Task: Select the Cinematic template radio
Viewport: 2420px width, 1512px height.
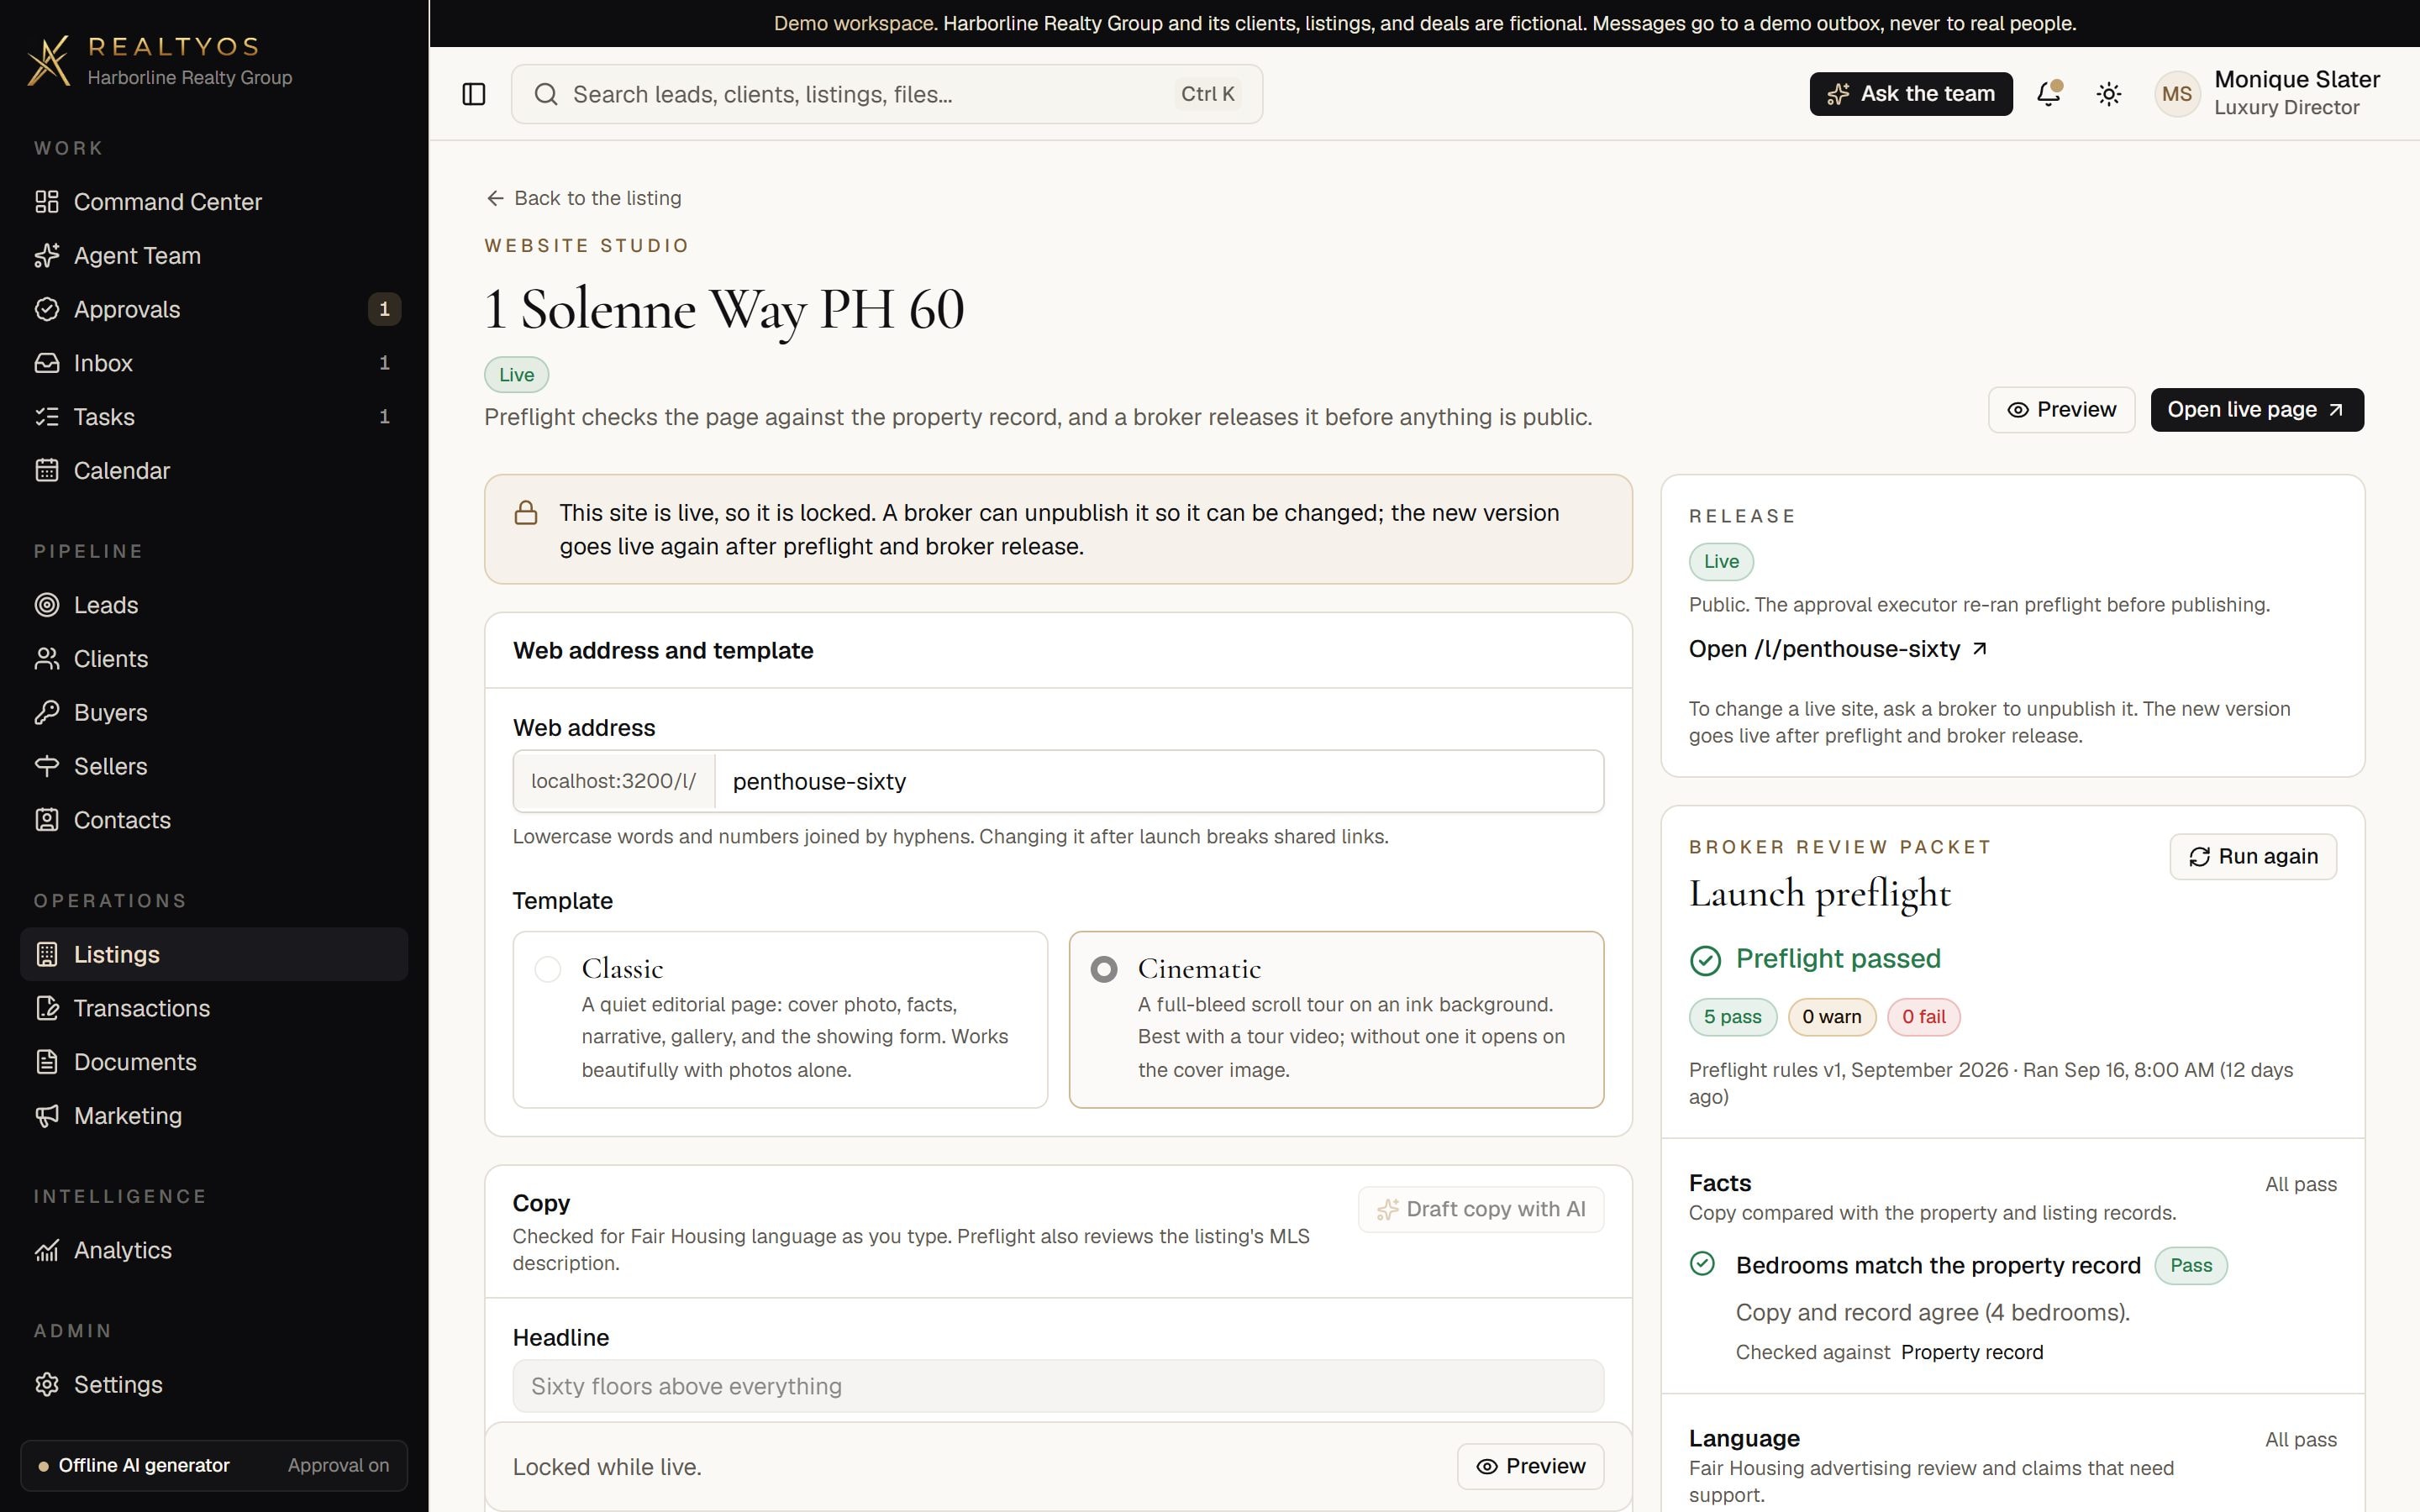Action: pos(1104,969)
